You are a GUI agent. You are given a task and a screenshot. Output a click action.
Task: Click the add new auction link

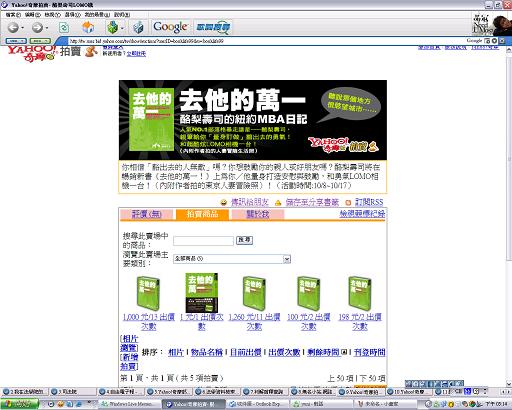129,362
